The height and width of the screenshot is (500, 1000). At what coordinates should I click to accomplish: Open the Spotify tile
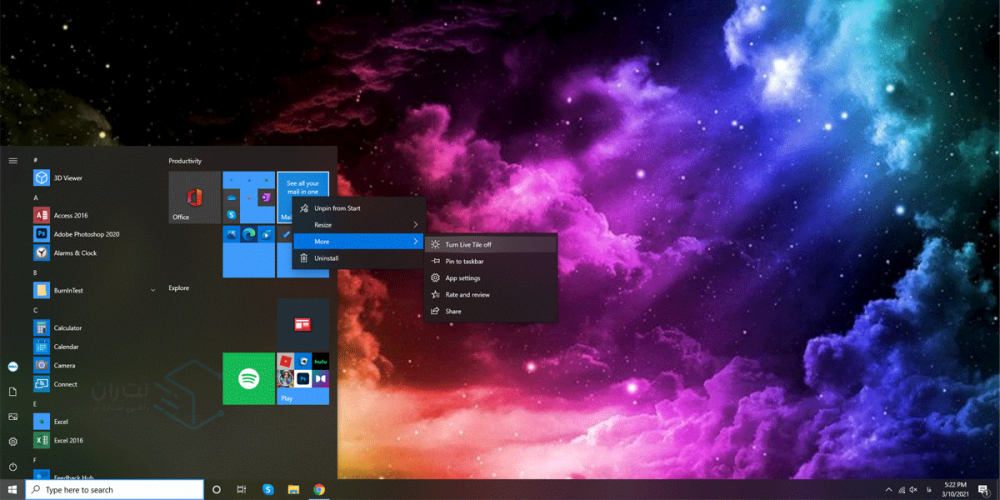pyautogui.click(x=248, y=378)
